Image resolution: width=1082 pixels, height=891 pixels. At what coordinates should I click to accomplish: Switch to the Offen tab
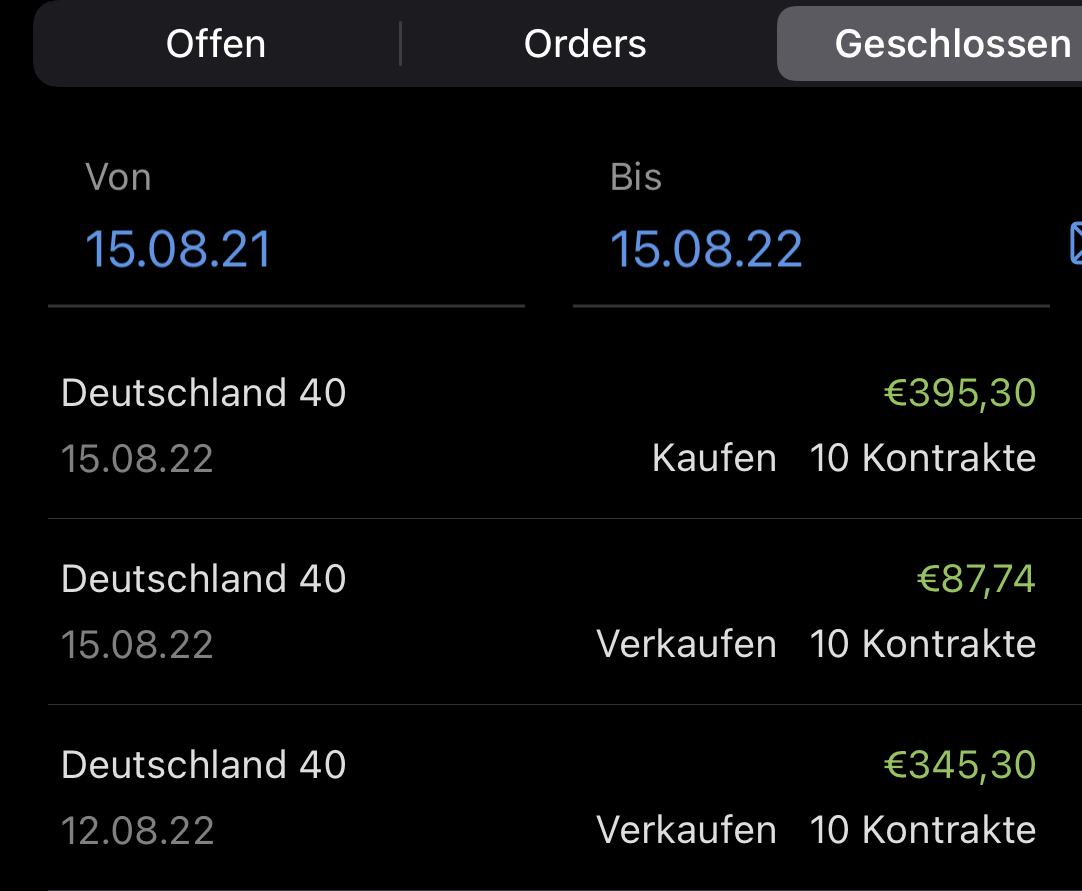[215, 43]
